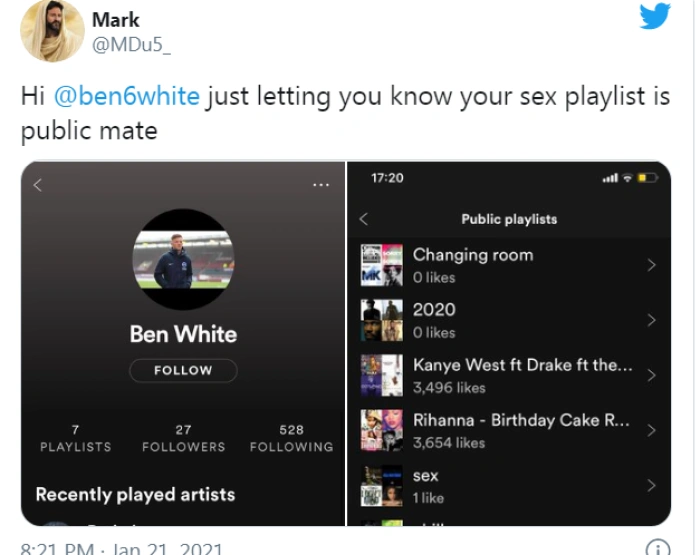Expand the Changing room playlist chevron
The image size is (700, 555).
point(651,265)
